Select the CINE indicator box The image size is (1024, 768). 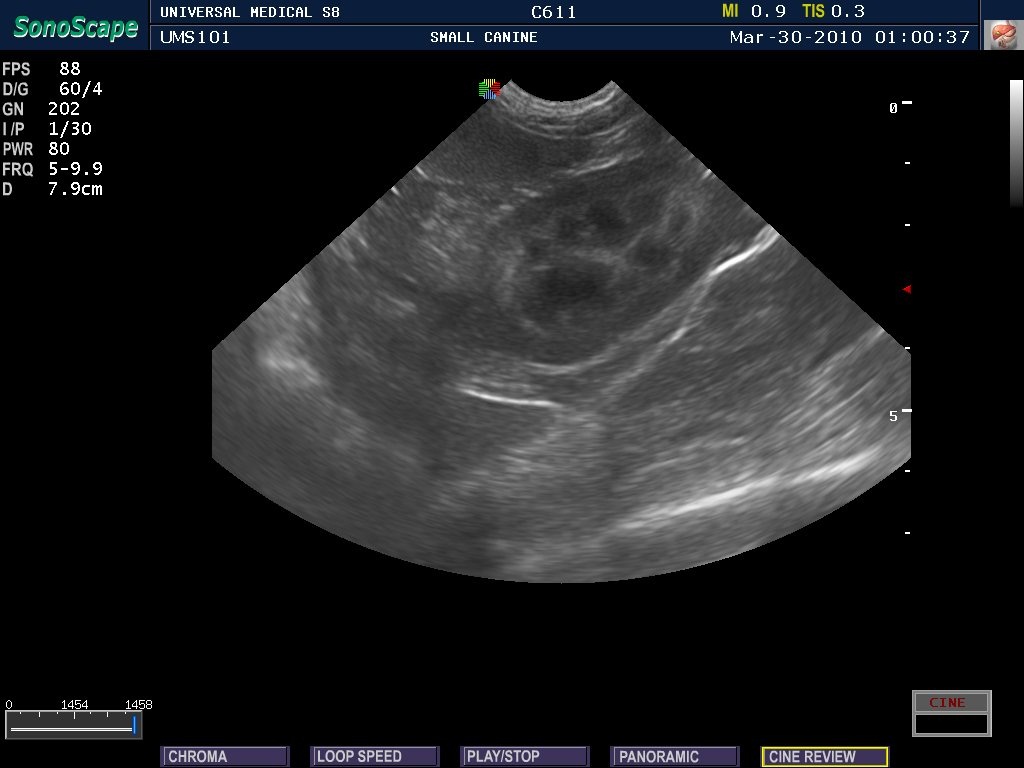(951, 702)
